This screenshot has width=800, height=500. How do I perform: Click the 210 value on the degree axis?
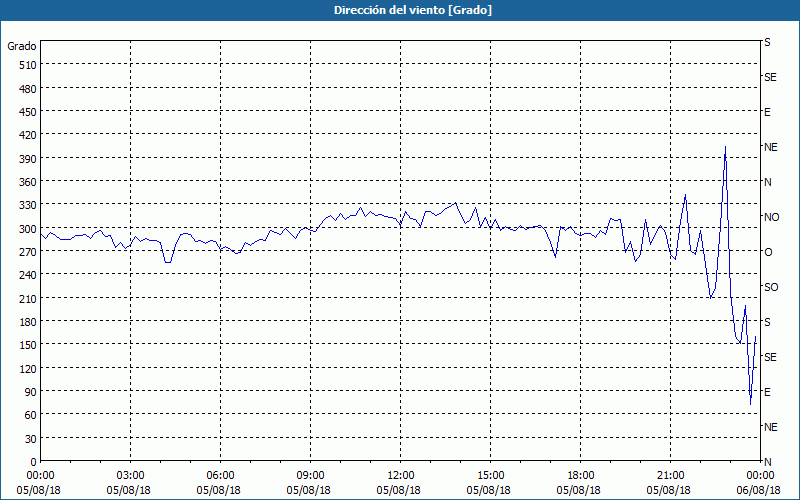(x=28, y=298)
